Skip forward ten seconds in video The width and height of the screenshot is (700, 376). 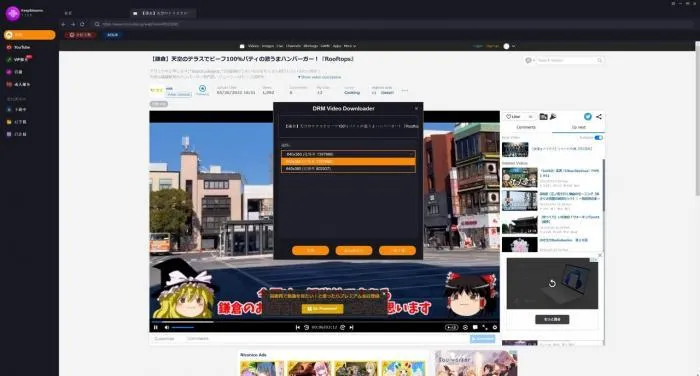click(x=342, y=327)
